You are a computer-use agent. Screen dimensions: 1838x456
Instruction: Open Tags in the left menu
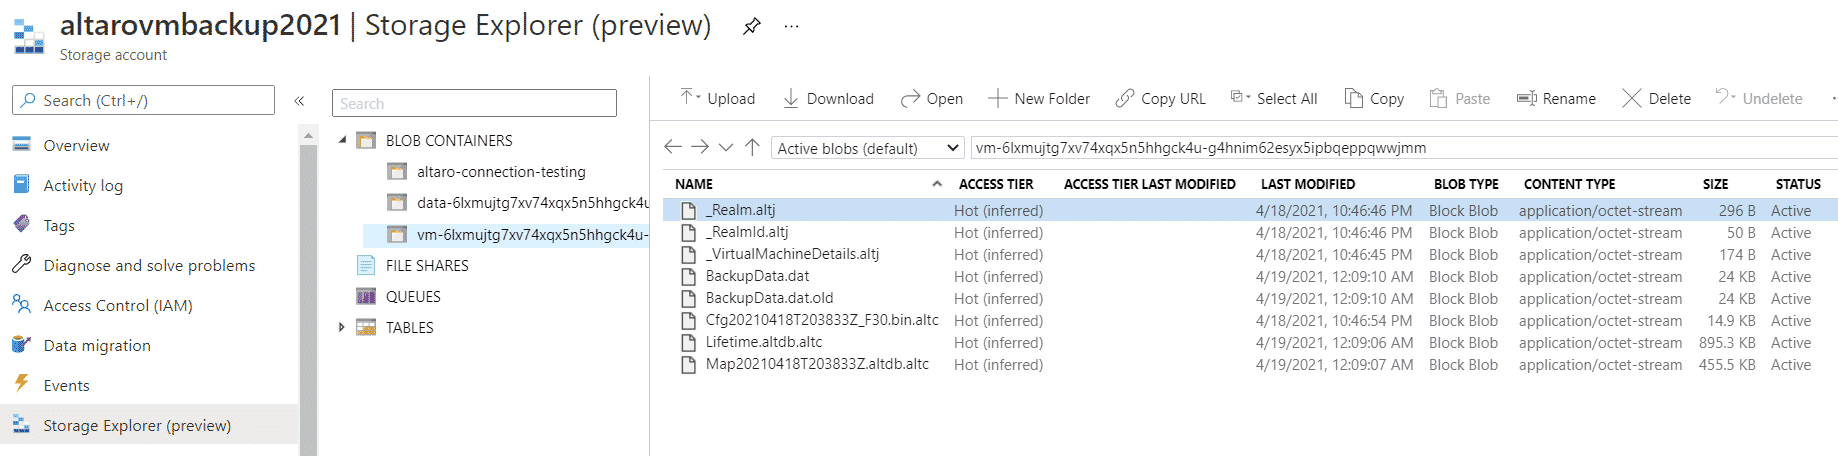pyautogui.click(x=59, y=225)
